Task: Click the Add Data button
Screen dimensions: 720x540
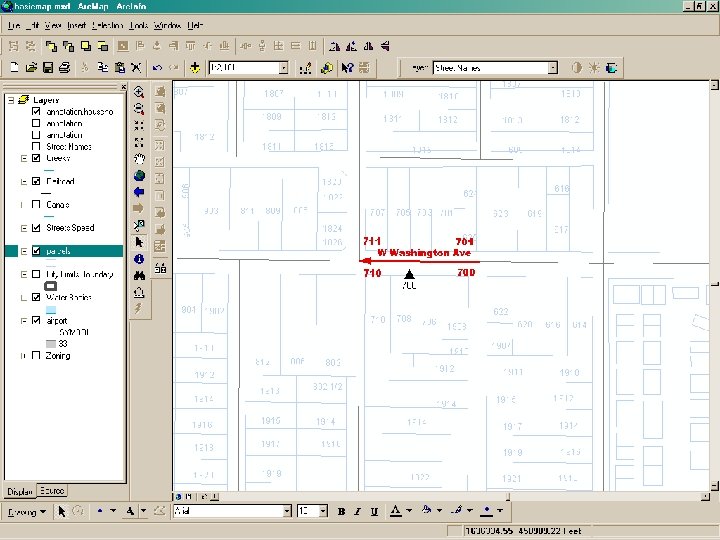Action: click(x=195, y=68)
